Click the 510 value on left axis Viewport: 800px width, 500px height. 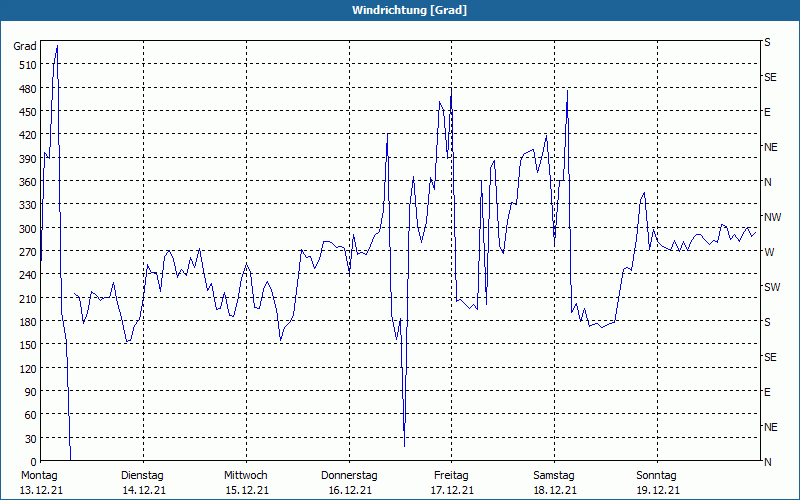[x=28, y=65]
